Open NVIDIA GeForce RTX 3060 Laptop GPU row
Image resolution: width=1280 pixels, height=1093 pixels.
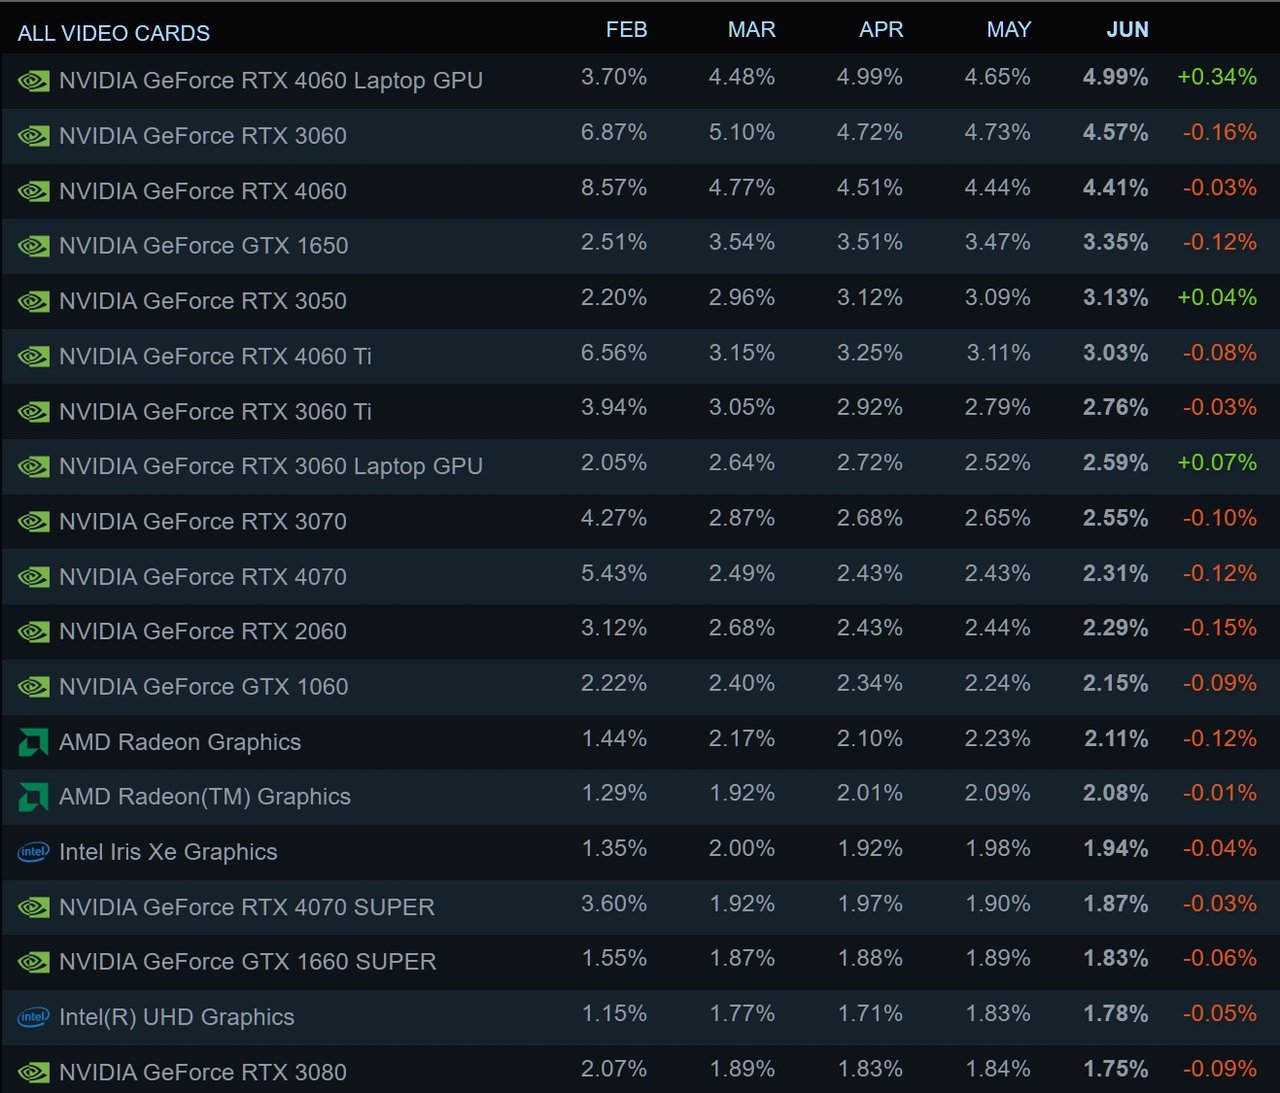click(640, 466)
